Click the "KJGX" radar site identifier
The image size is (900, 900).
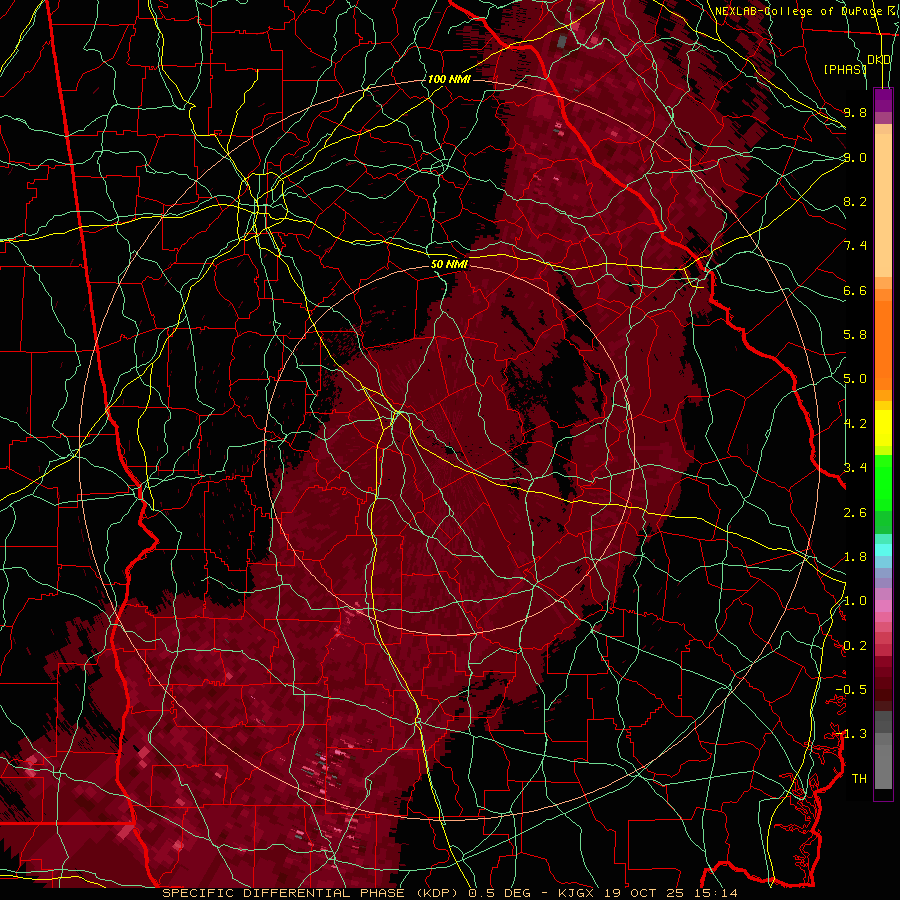click(x=577, y=893)
